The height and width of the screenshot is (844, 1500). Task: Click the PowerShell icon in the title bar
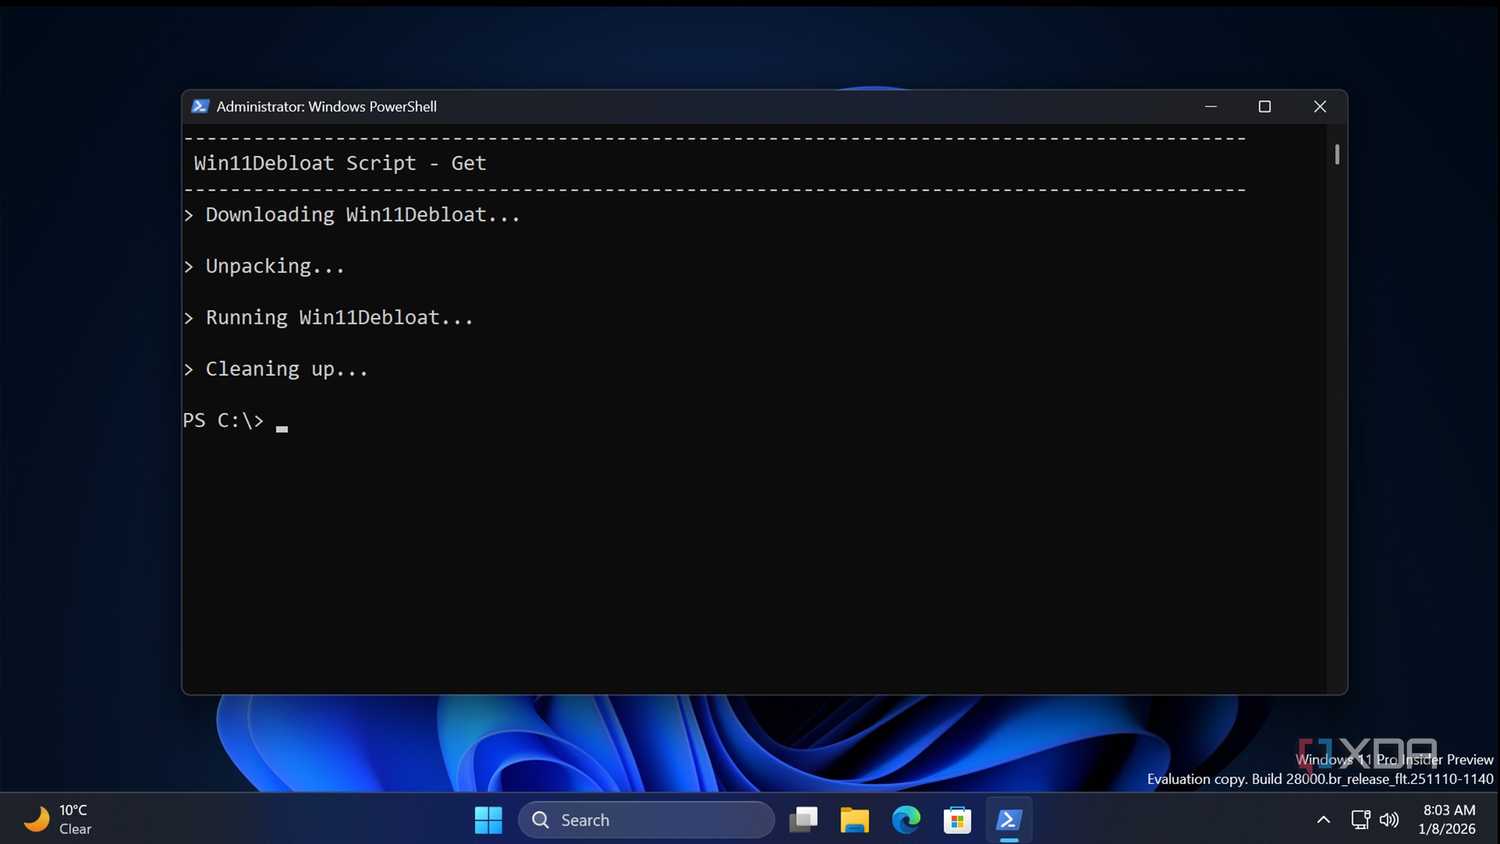[x=200, y=106]
